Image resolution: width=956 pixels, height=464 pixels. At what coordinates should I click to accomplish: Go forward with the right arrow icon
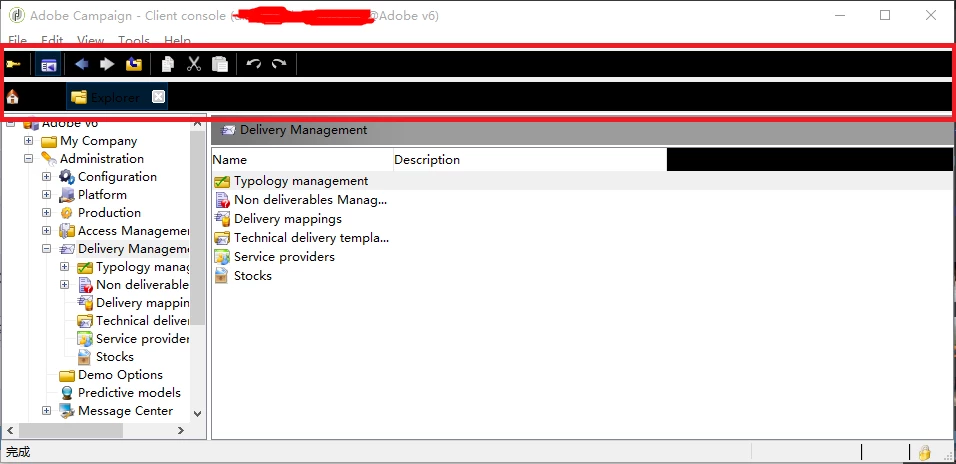[x=107, y=64]
